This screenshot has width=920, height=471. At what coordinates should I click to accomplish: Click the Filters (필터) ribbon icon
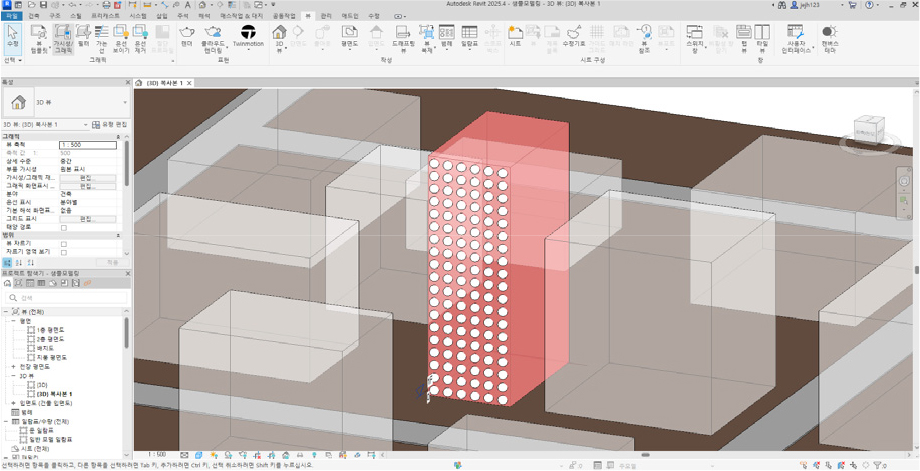[x=83, y=35]
